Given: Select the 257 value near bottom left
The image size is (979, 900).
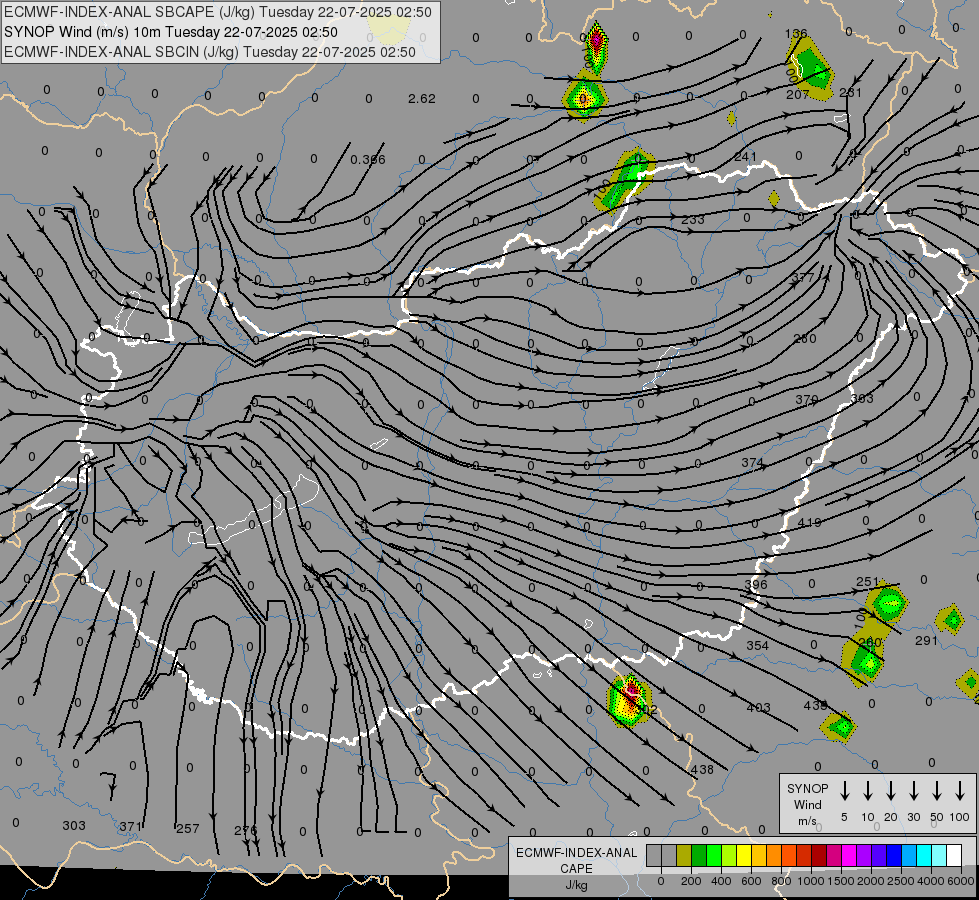Looking at the screenshot, I should [x=187, y=829].
